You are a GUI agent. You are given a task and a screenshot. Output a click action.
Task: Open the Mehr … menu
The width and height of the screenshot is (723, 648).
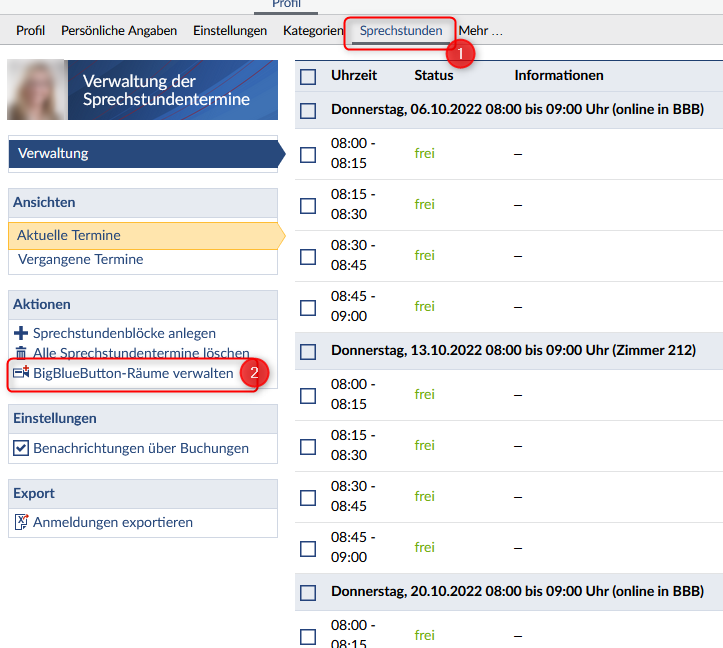480,31
